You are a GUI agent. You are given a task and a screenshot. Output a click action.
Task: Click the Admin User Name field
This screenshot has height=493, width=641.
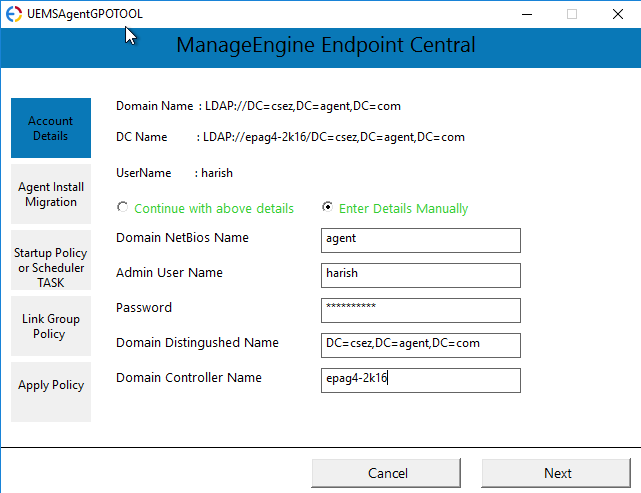coord(421,276)
